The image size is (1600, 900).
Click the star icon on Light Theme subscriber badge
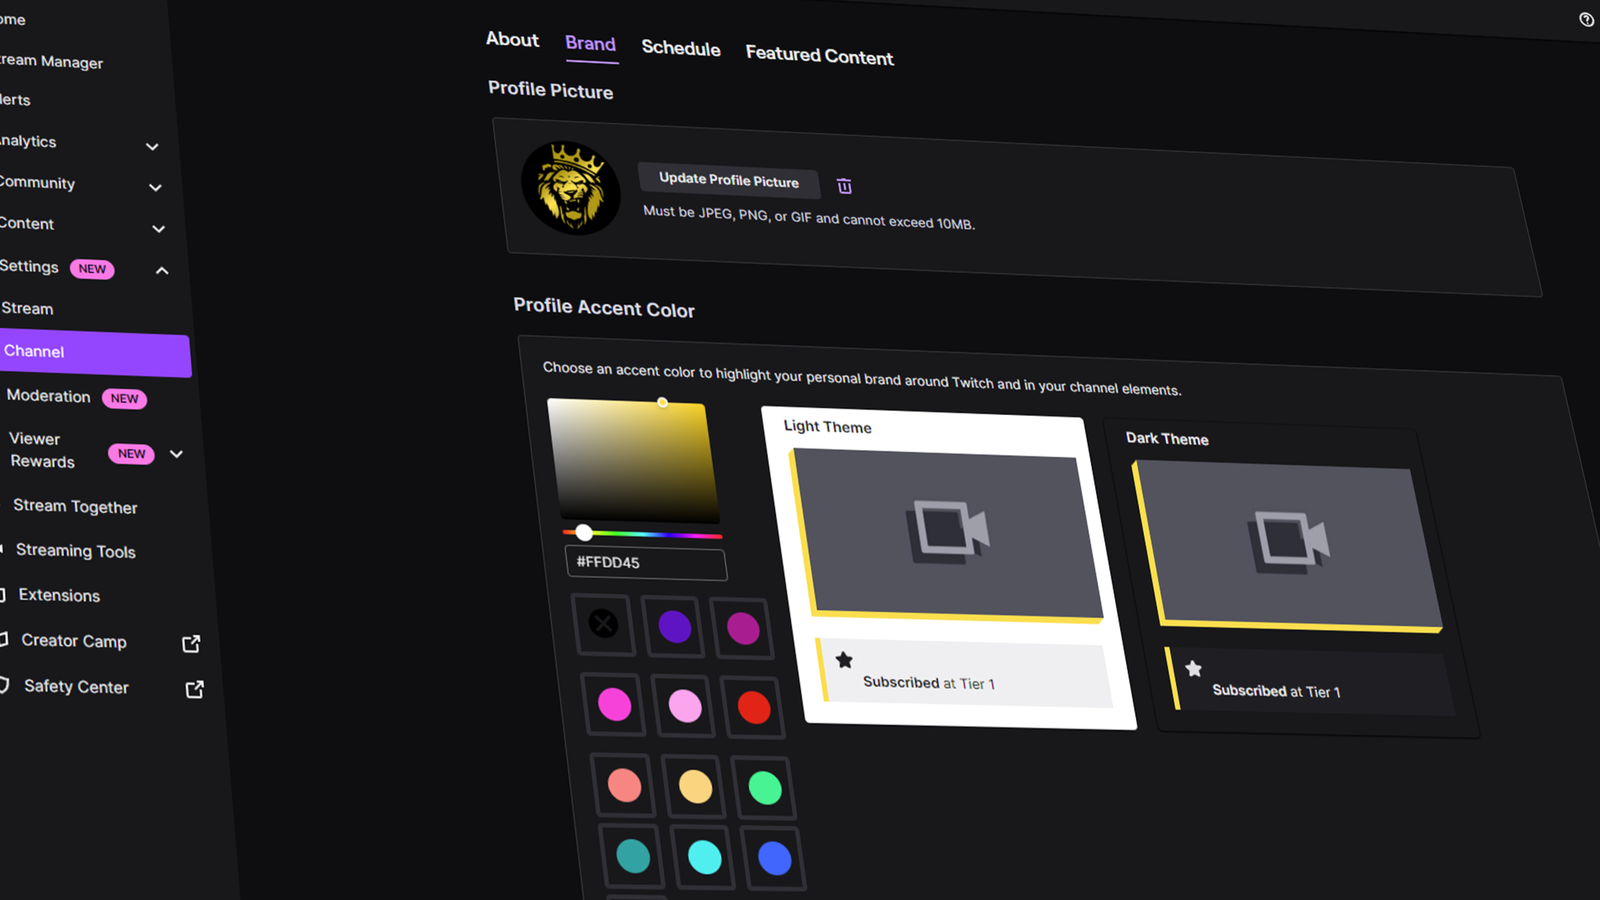coord(844,660)
